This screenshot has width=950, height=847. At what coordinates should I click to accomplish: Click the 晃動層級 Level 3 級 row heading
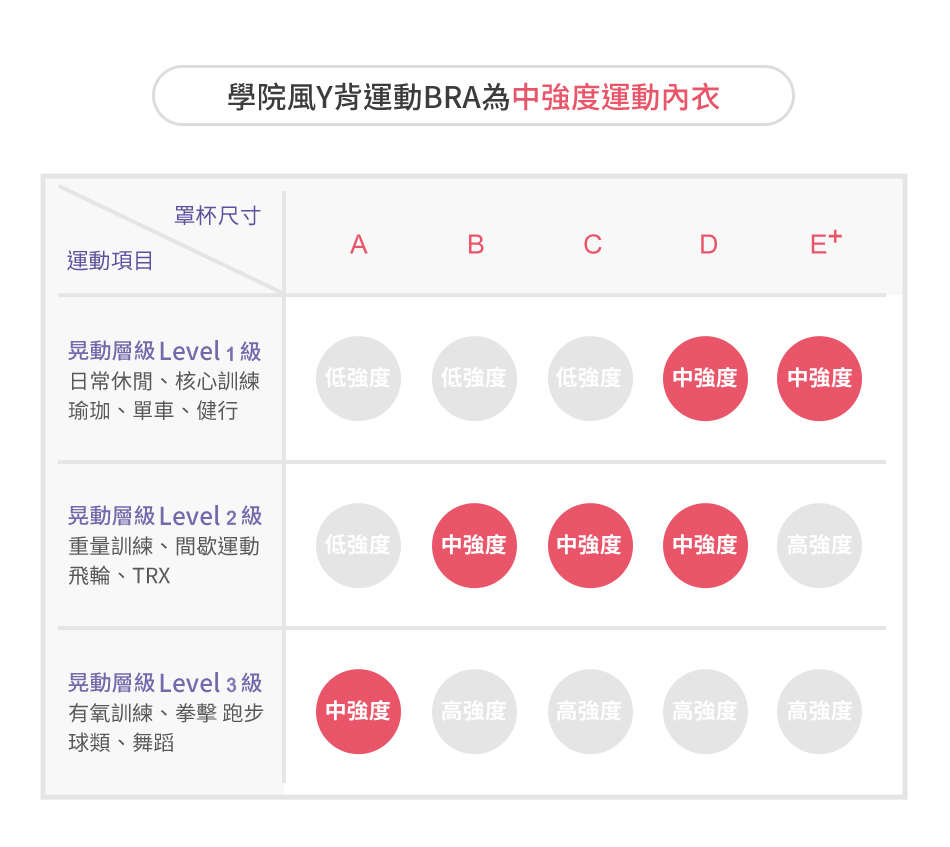(x=164, y=683)
